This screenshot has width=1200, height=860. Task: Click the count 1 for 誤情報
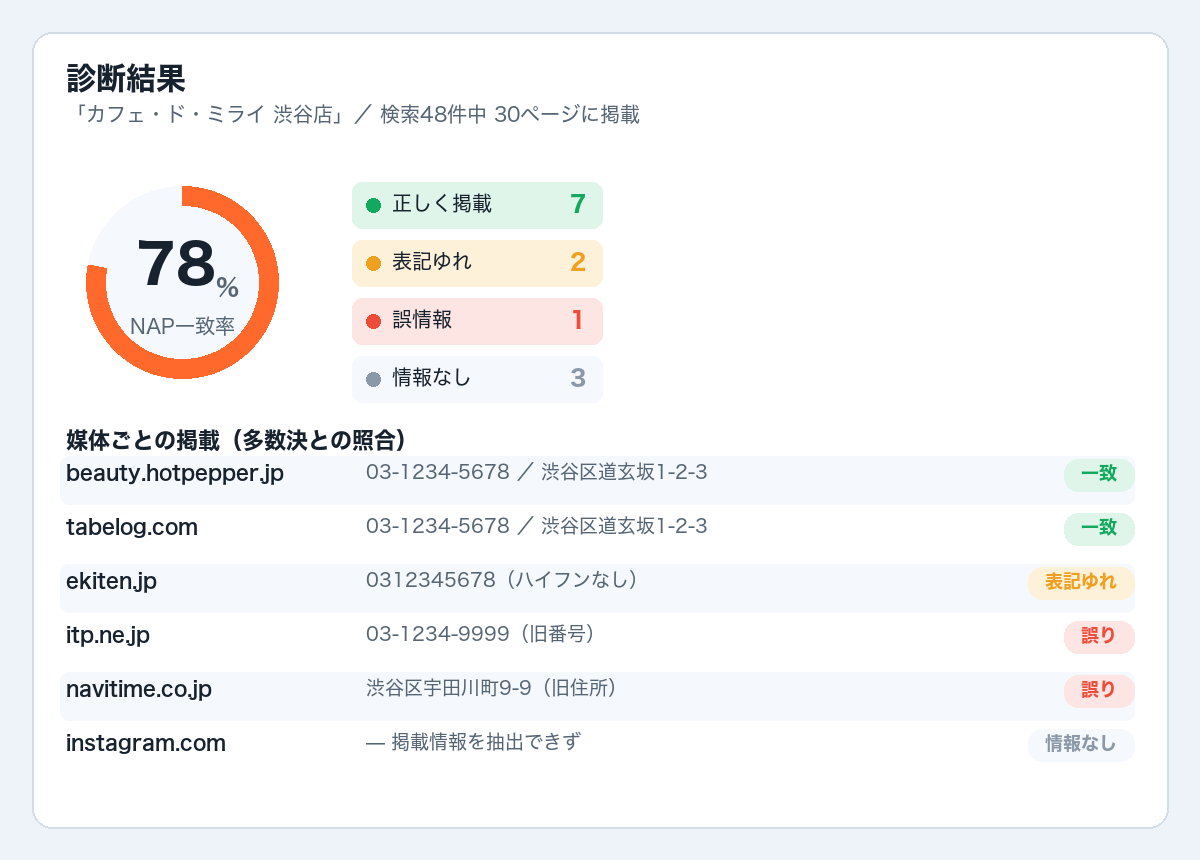(x=578, y=320)
